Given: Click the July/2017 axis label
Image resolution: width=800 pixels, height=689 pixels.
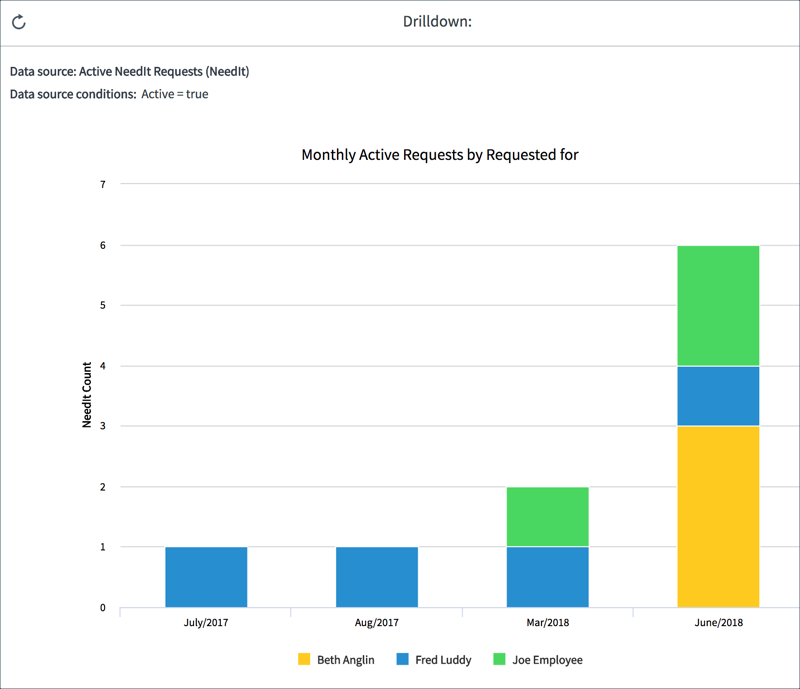Looking at the screenshot, I should tap(206, 623).
